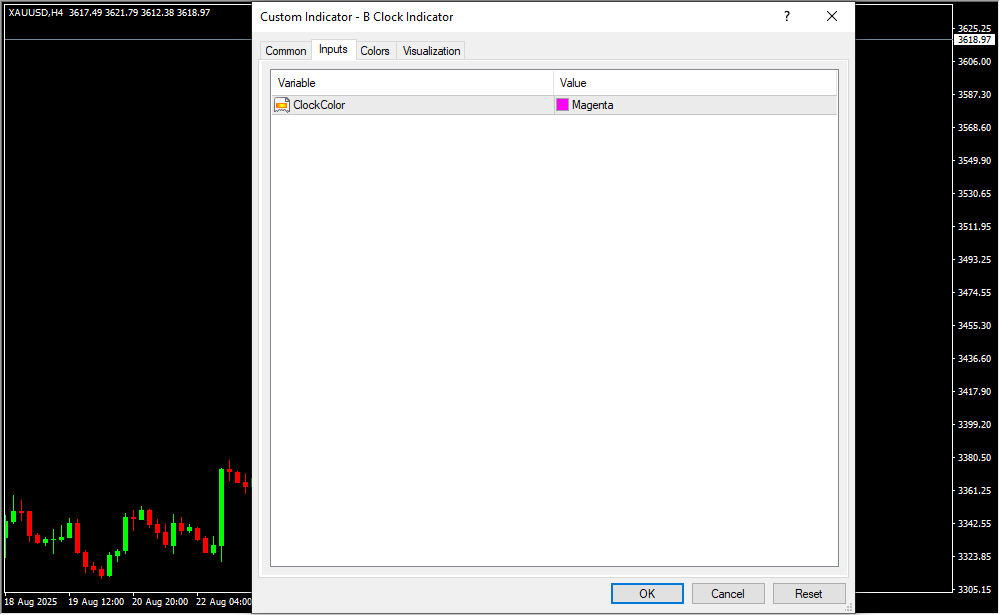Image resolution: width=1000 pixels, height=615 pixels.
Task: Switch to the Common tab
Action: tap(286, 51)
